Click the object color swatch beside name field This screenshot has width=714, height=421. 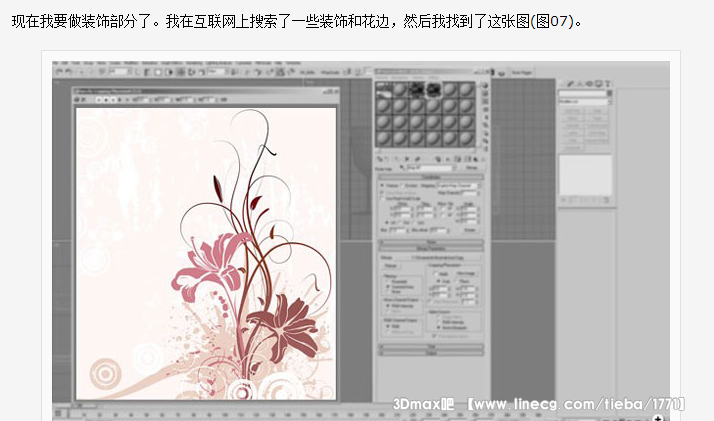click(609, 93)
